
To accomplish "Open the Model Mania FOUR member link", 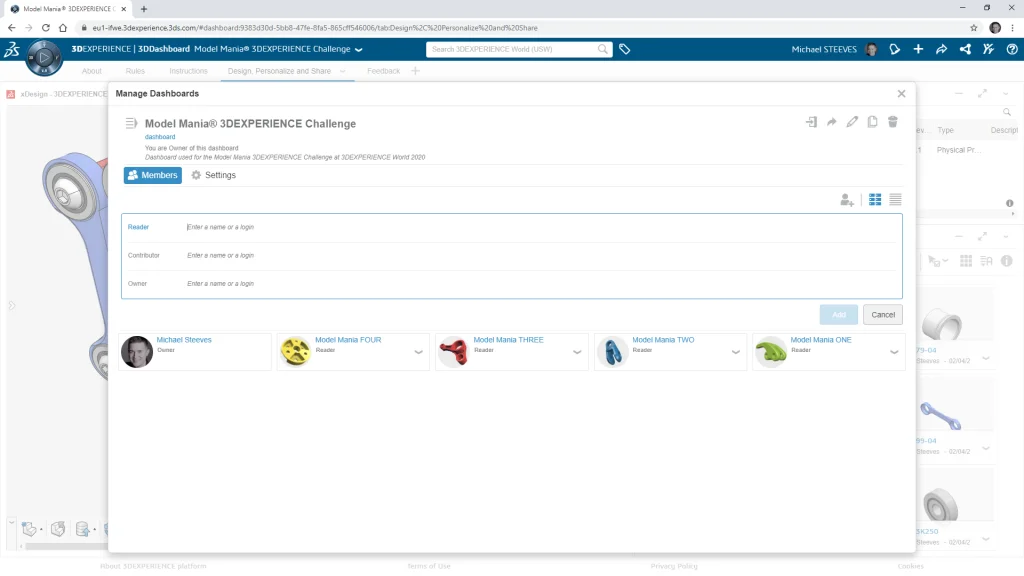I will pyautogui.click(x=348, y=340).
